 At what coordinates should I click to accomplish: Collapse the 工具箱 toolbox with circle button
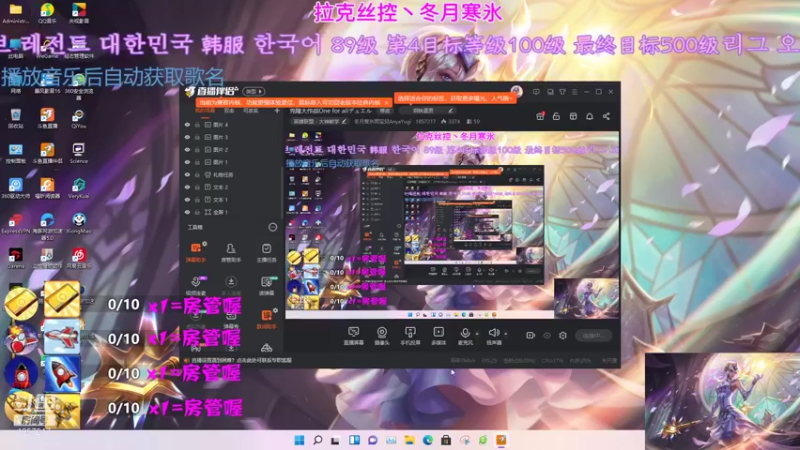point(272,227)
